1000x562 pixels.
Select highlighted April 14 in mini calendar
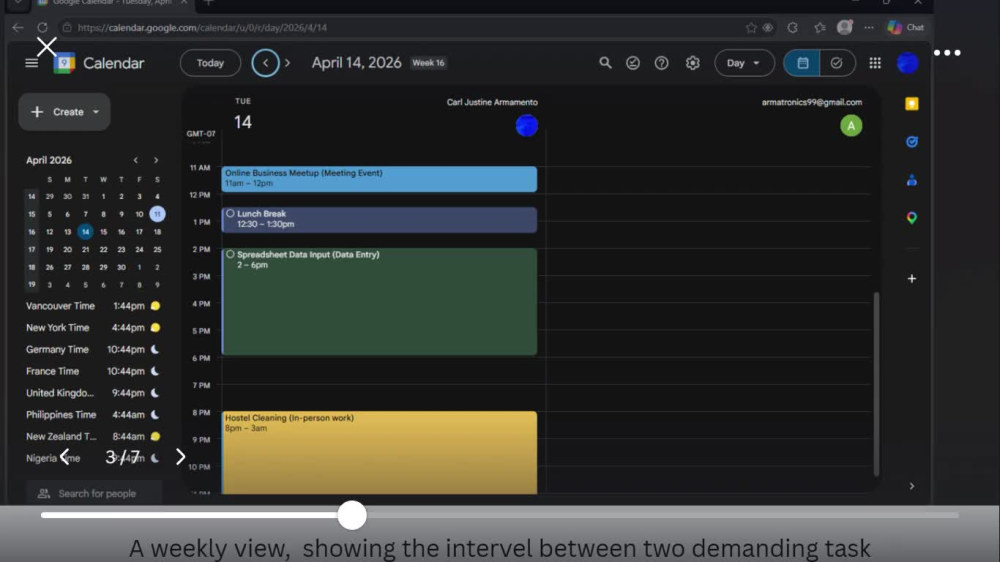point(85,232)
